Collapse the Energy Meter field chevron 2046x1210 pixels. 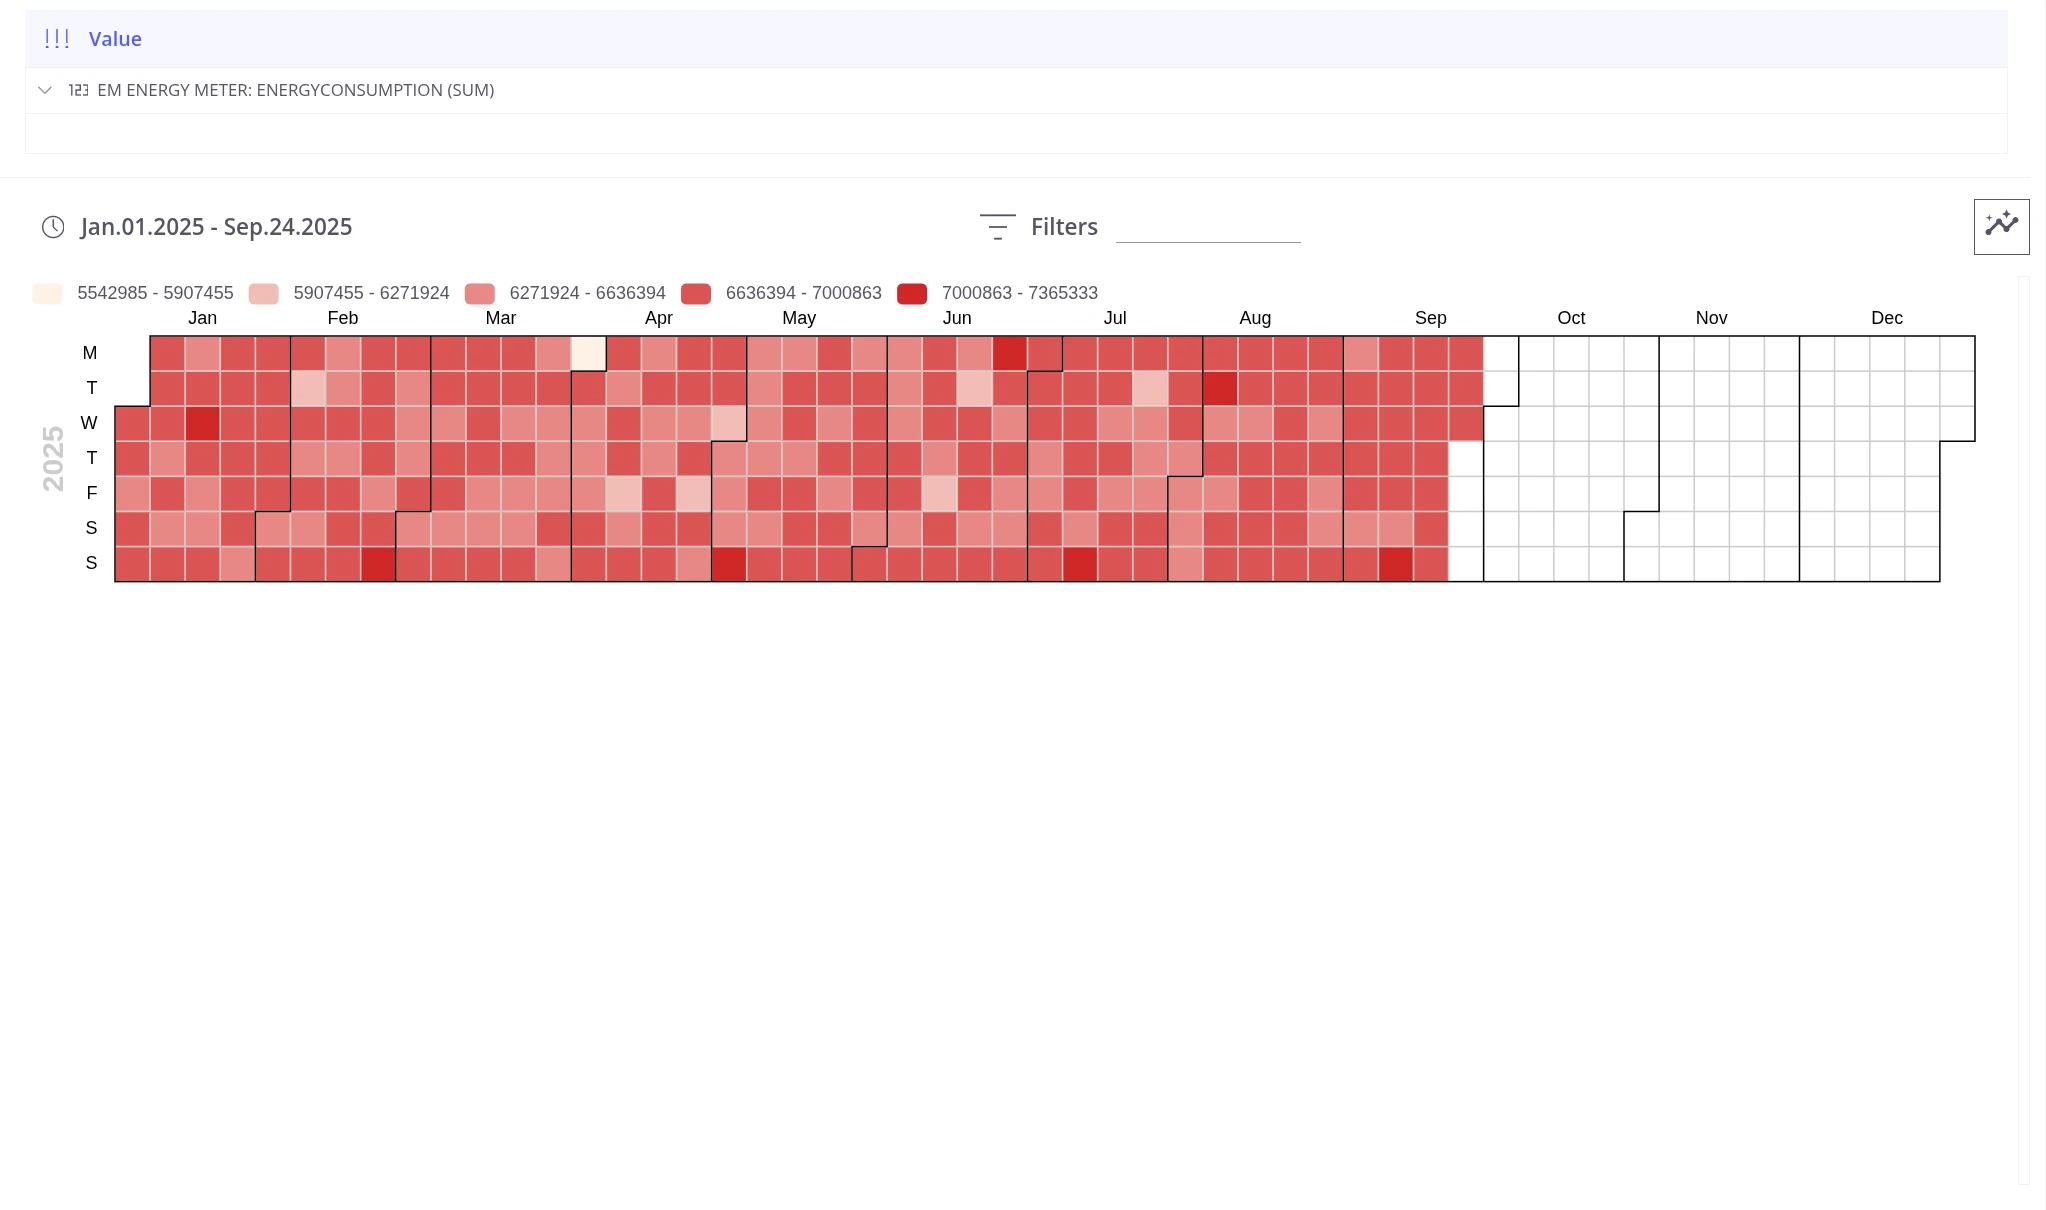[45, 90]
